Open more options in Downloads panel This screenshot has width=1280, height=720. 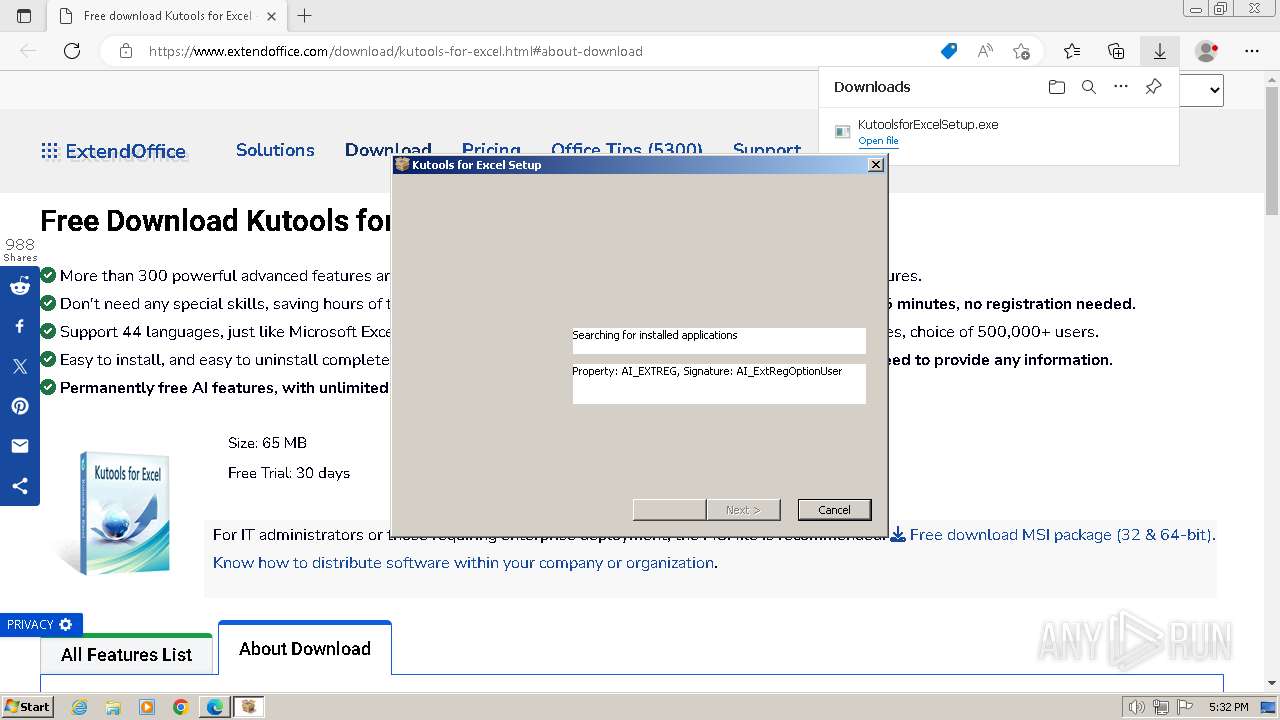coord(1121,87)
